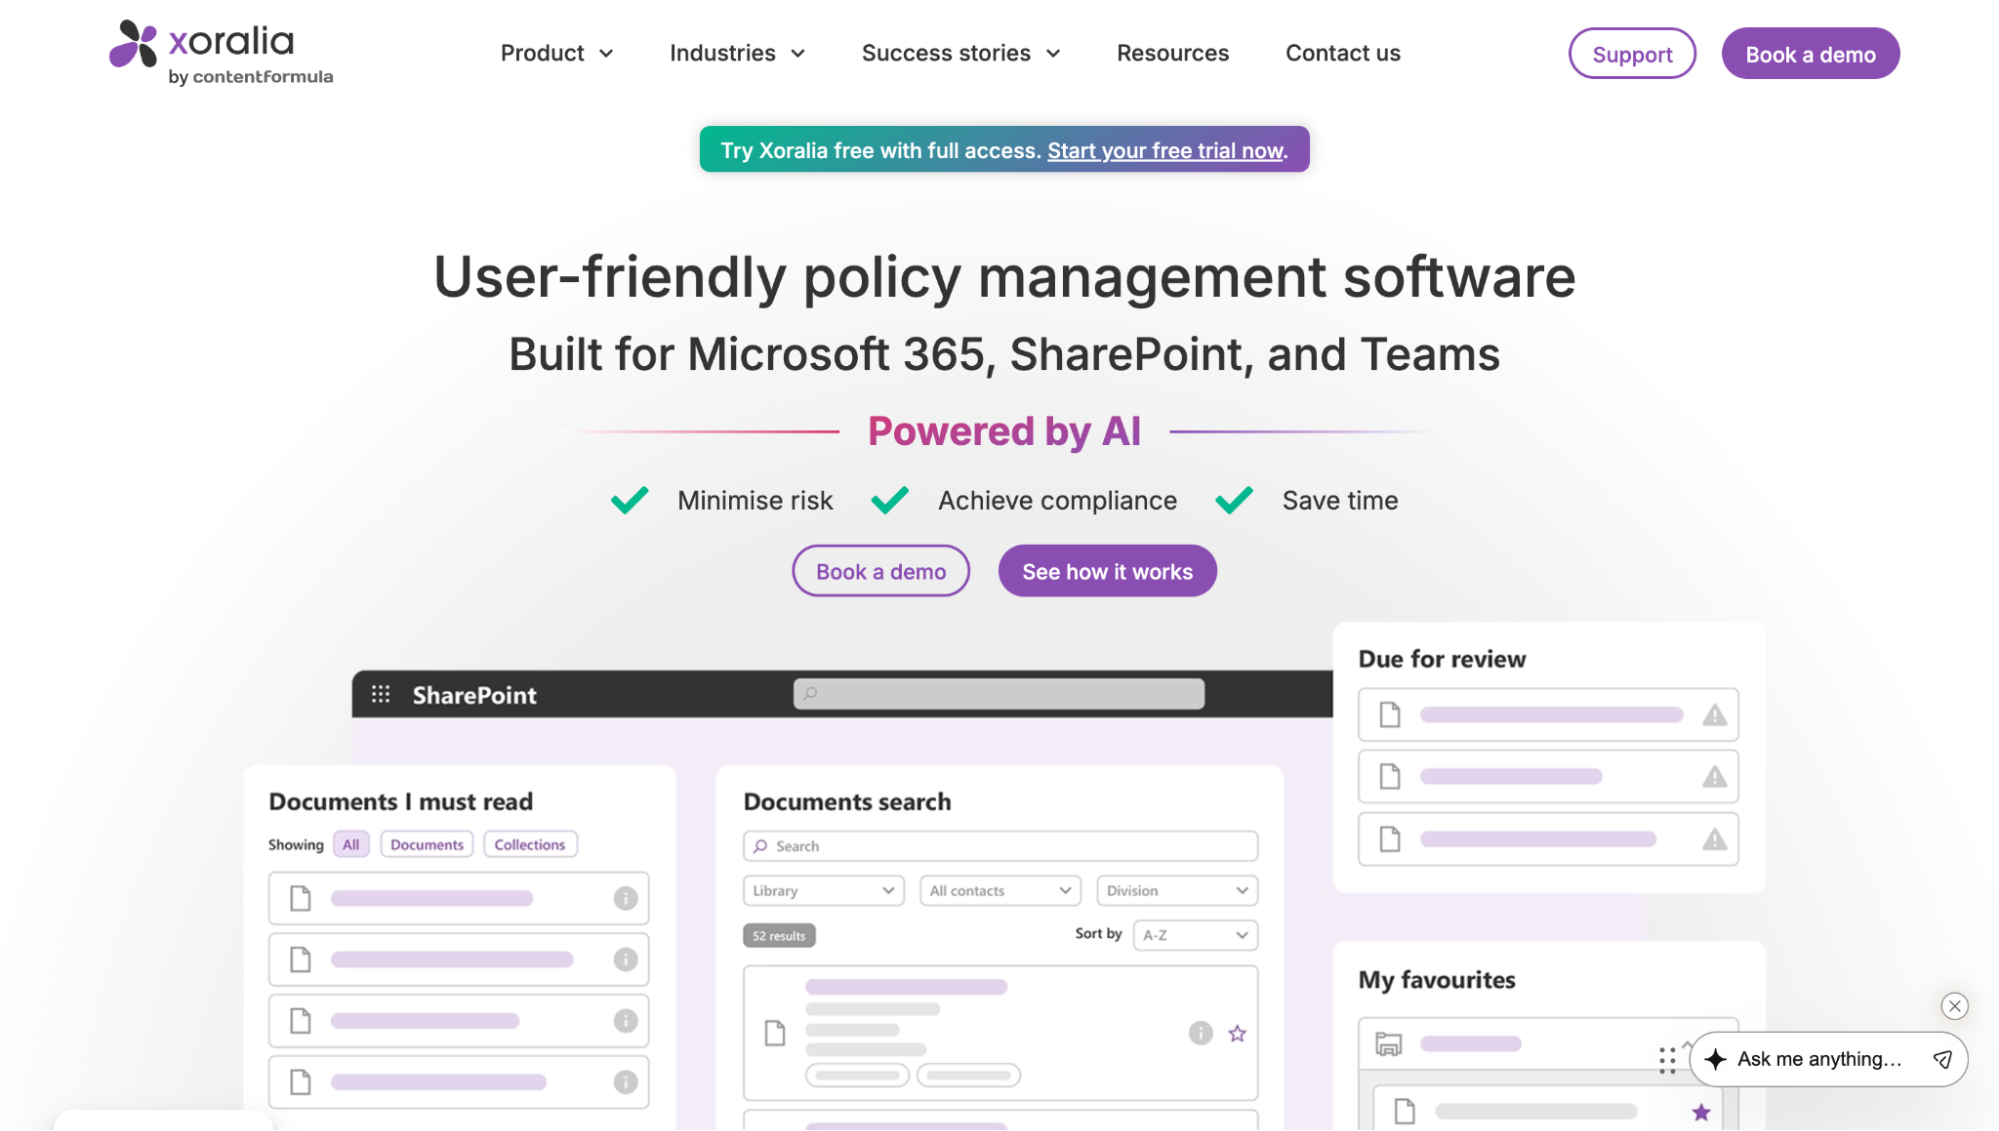Screen dimensions: 1999x1131
Task: Click the drag handle dots near chat widget
Action: [x=1666, y=1060]
